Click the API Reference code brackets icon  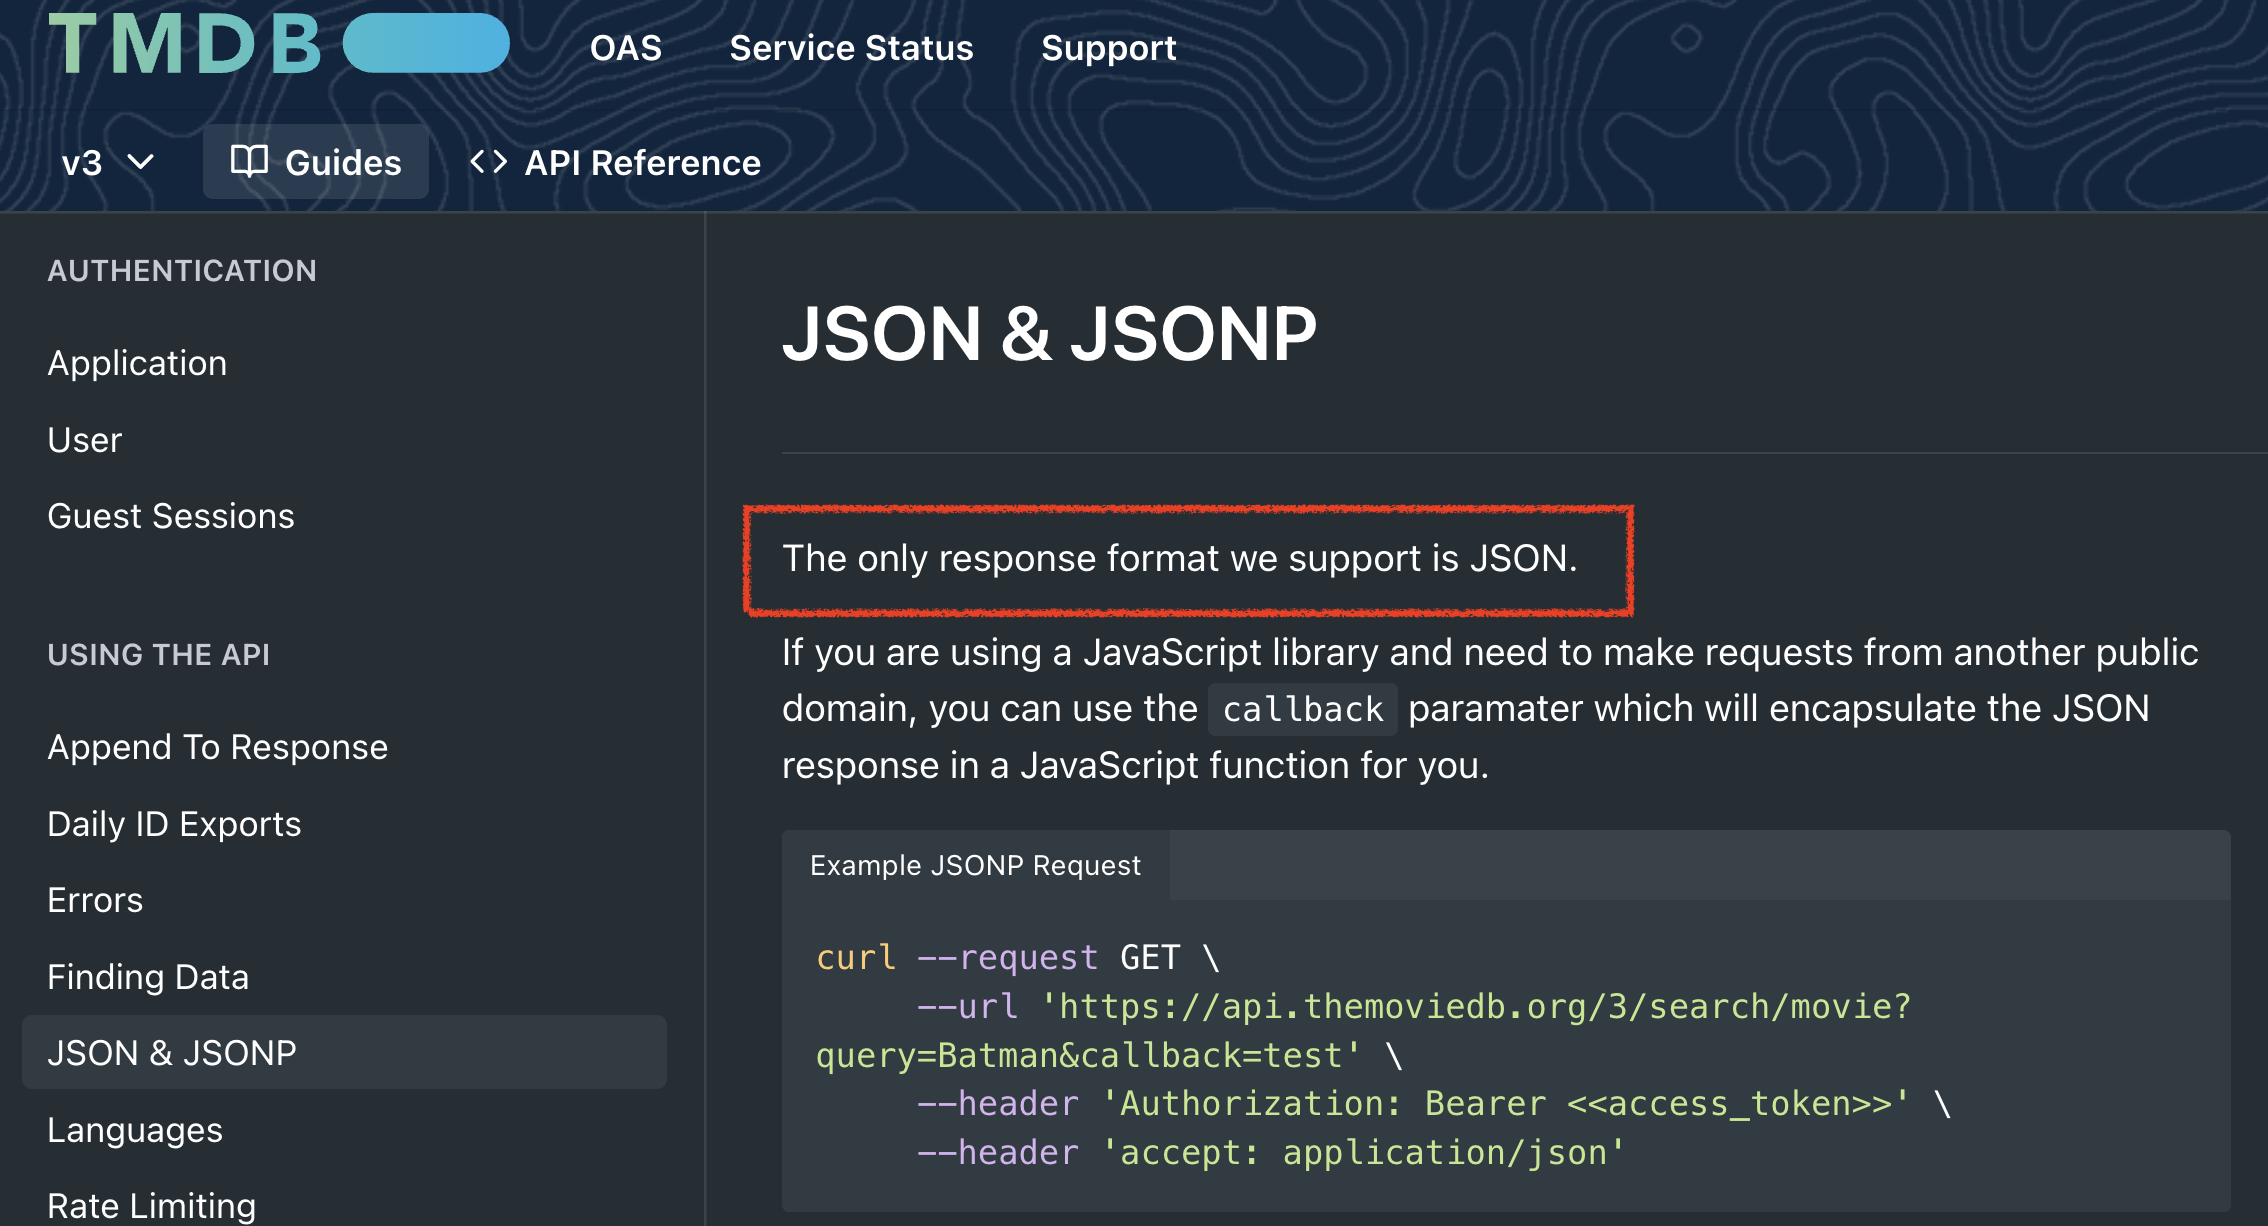(x=489, y=161)
